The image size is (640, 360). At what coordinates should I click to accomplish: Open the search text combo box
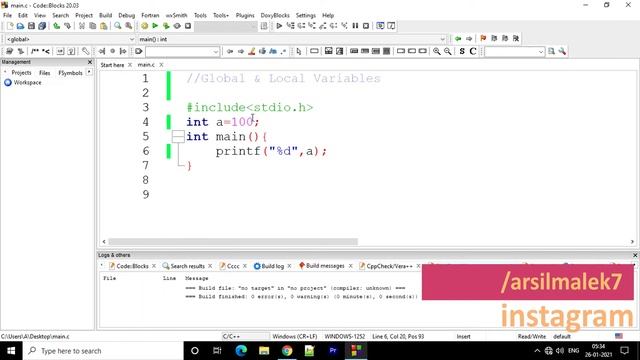pos(182,51)
